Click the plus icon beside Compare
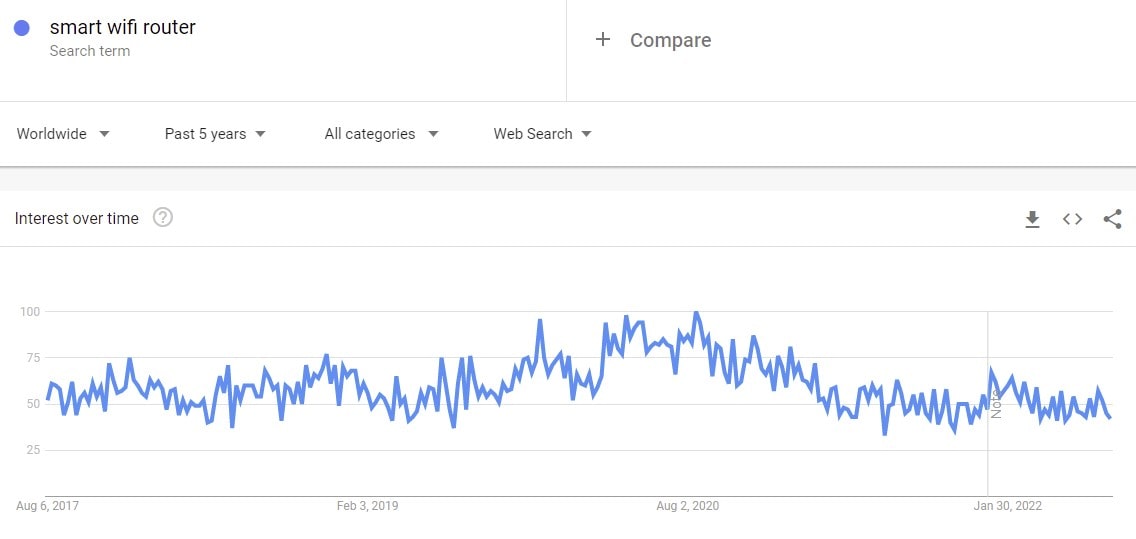 (602, 40)
